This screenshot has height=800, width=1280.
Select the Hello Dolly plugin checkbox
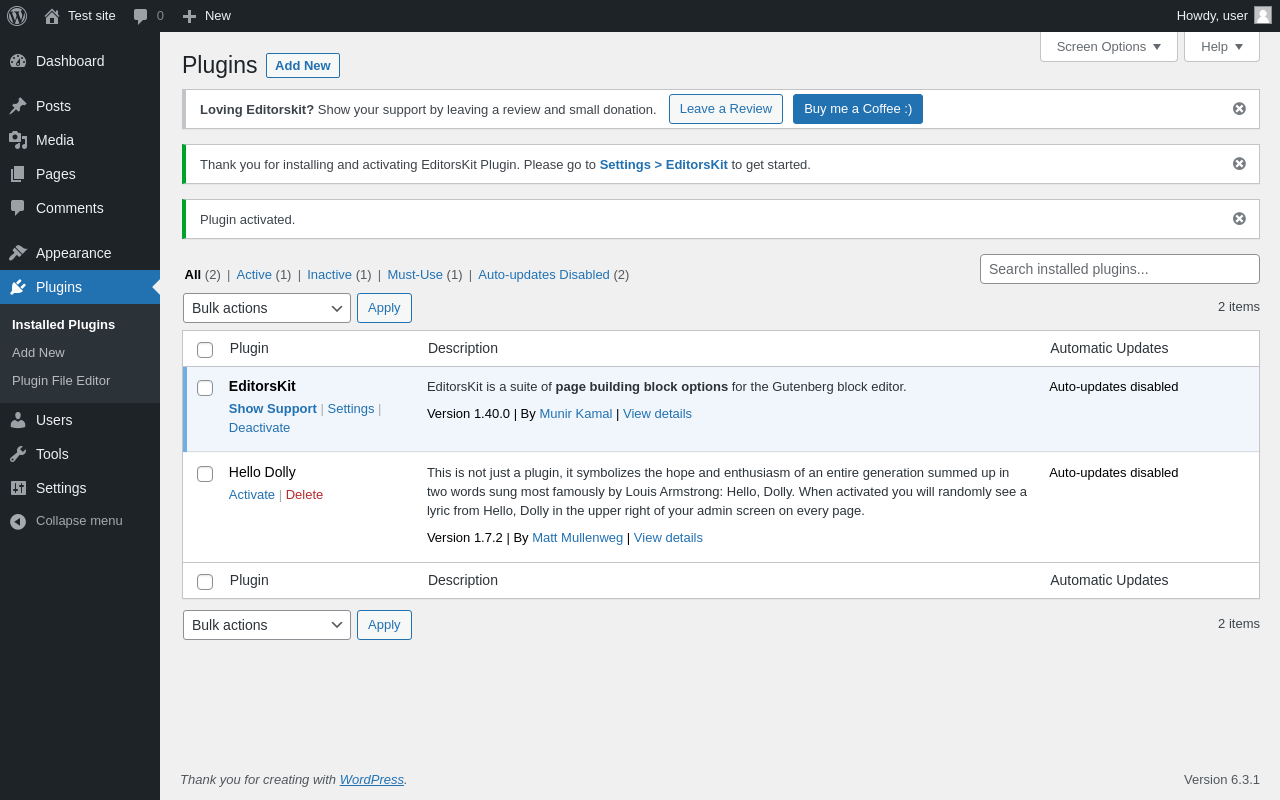tap(205, 474)
